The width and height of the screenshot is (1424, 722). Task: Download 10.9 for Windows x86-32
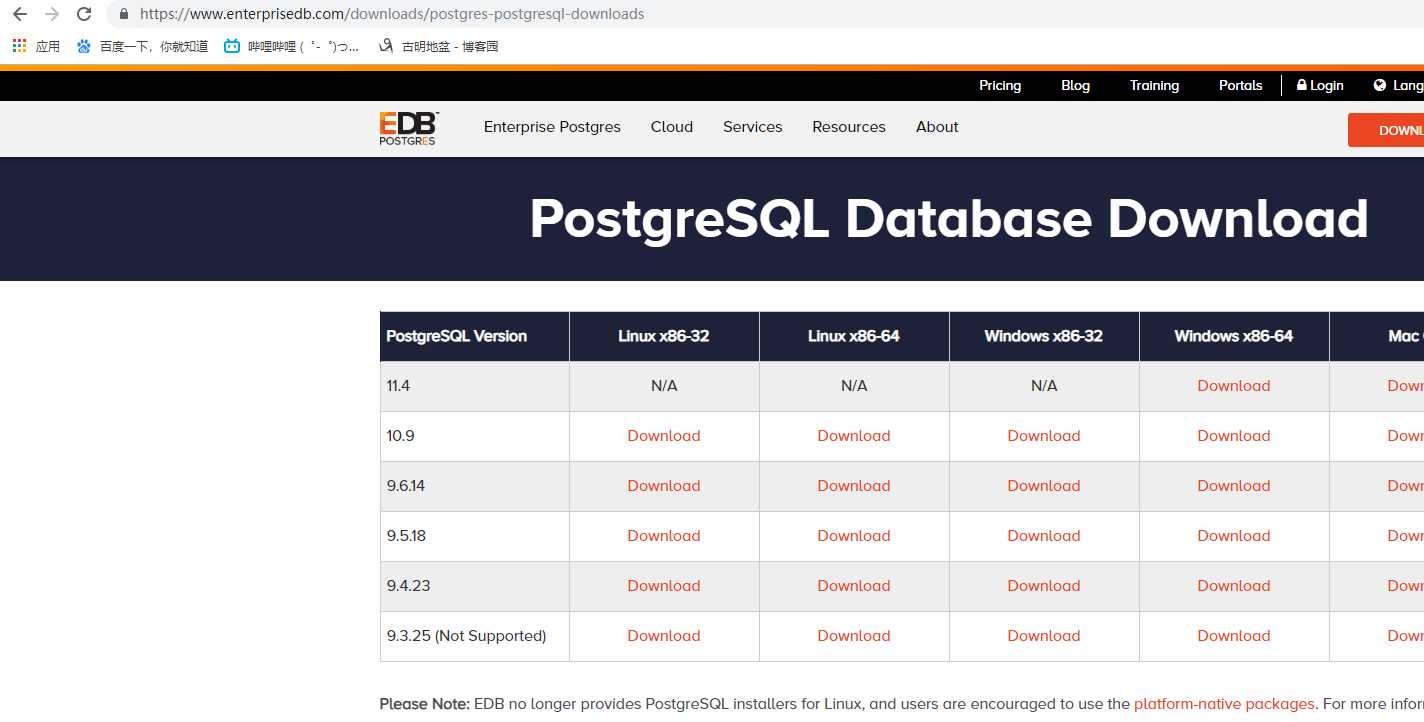pyautogui.click(x=1044, y=436)
